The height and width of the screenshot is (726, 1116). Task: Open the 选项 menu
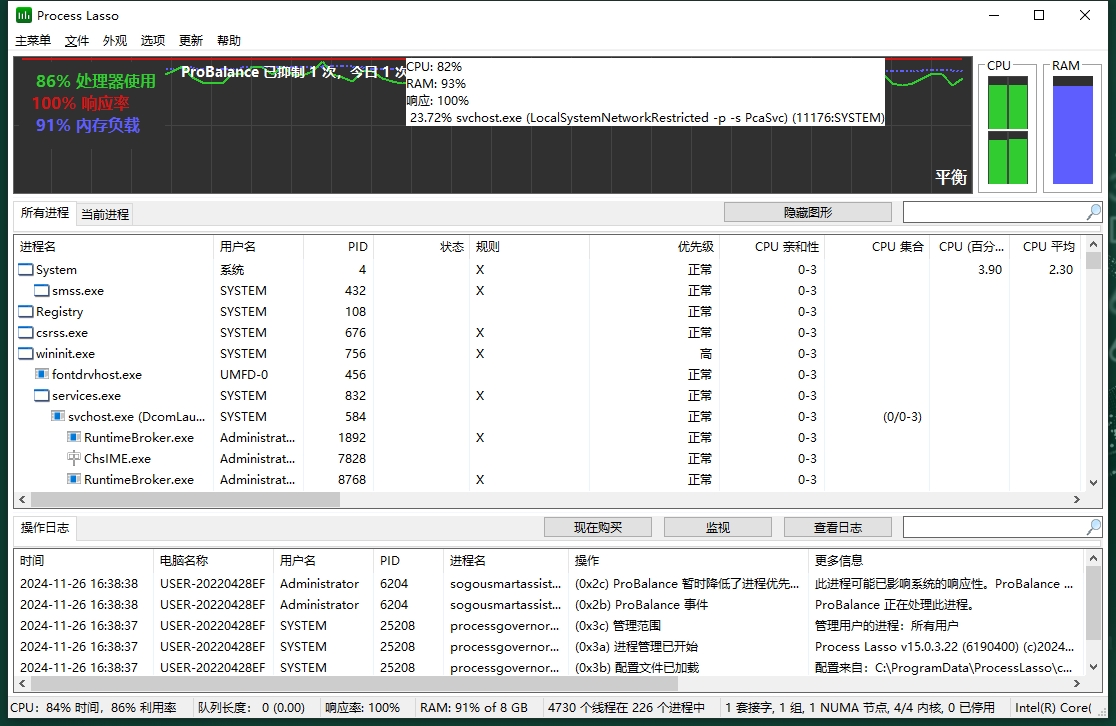pyautogui.click(x=153, y=41)
